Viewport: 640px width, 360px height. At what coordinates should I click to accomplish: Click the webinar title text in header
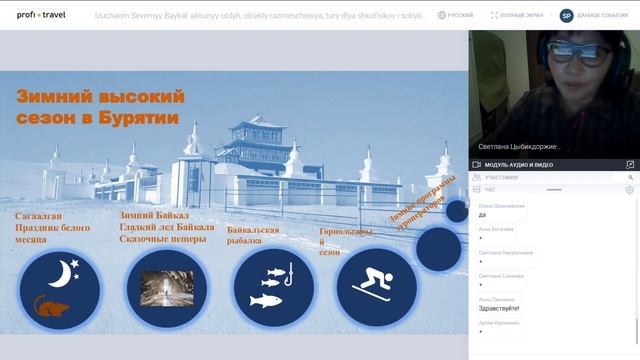click(260, 16)
